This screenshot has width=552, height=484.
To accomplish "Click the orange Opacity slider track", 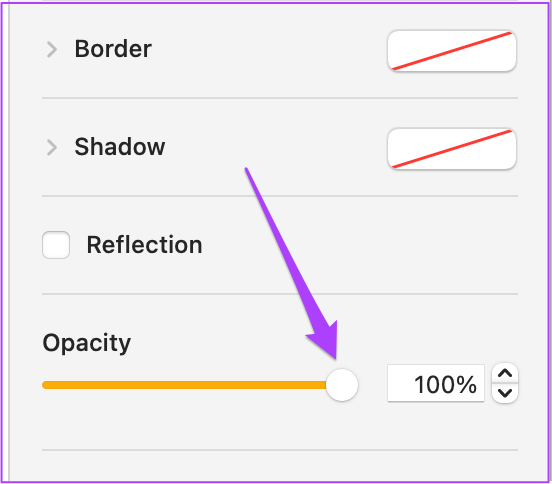I will [185, 385].
